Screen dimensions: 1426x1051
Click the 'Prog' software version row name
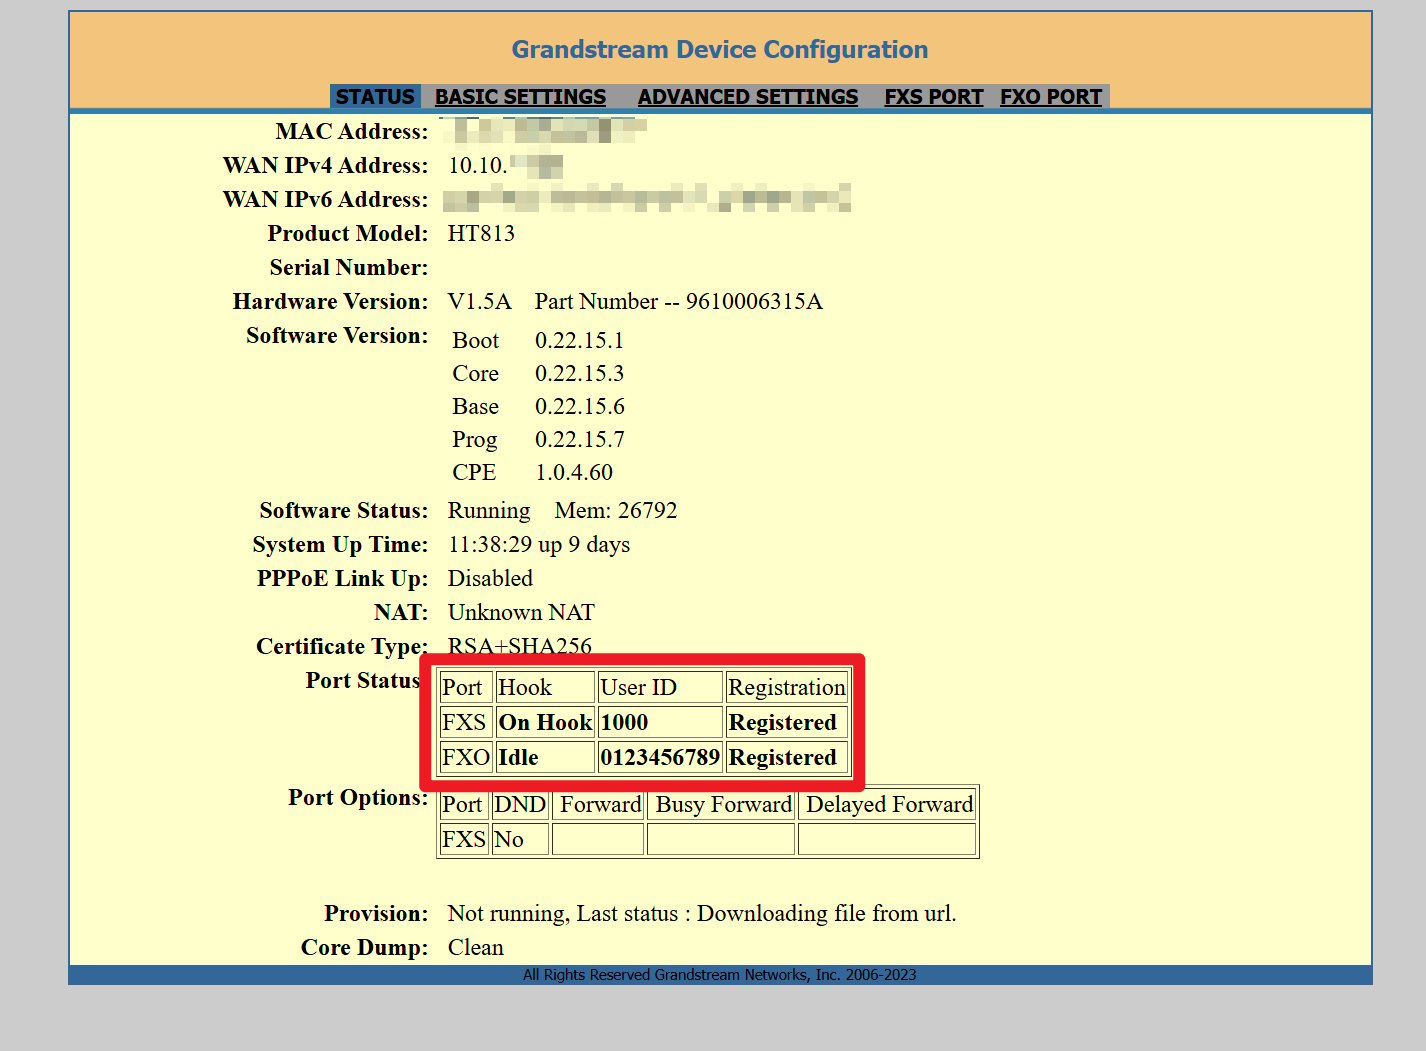[x=474, y=440]
